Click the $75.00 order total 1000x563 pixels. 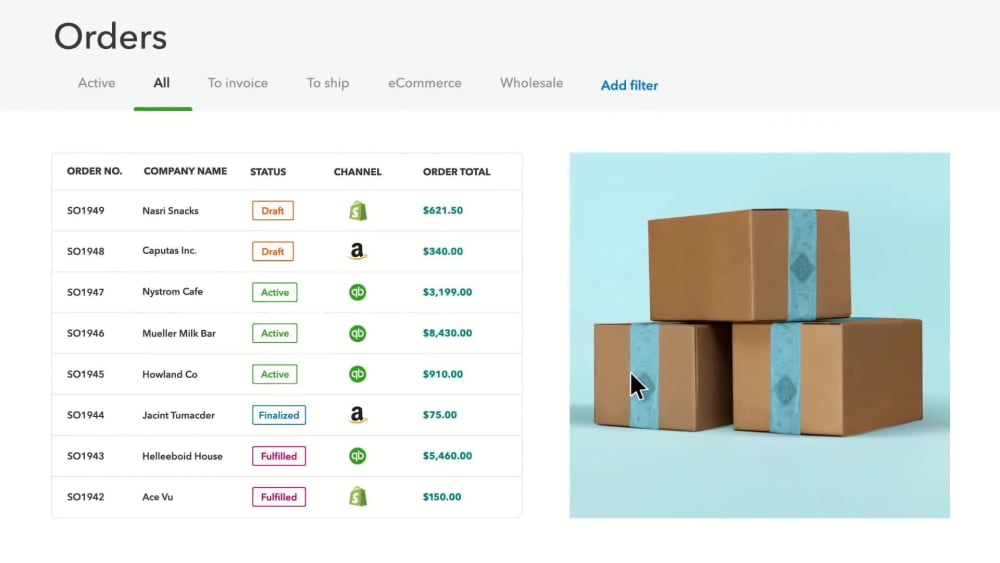point(439,415)
